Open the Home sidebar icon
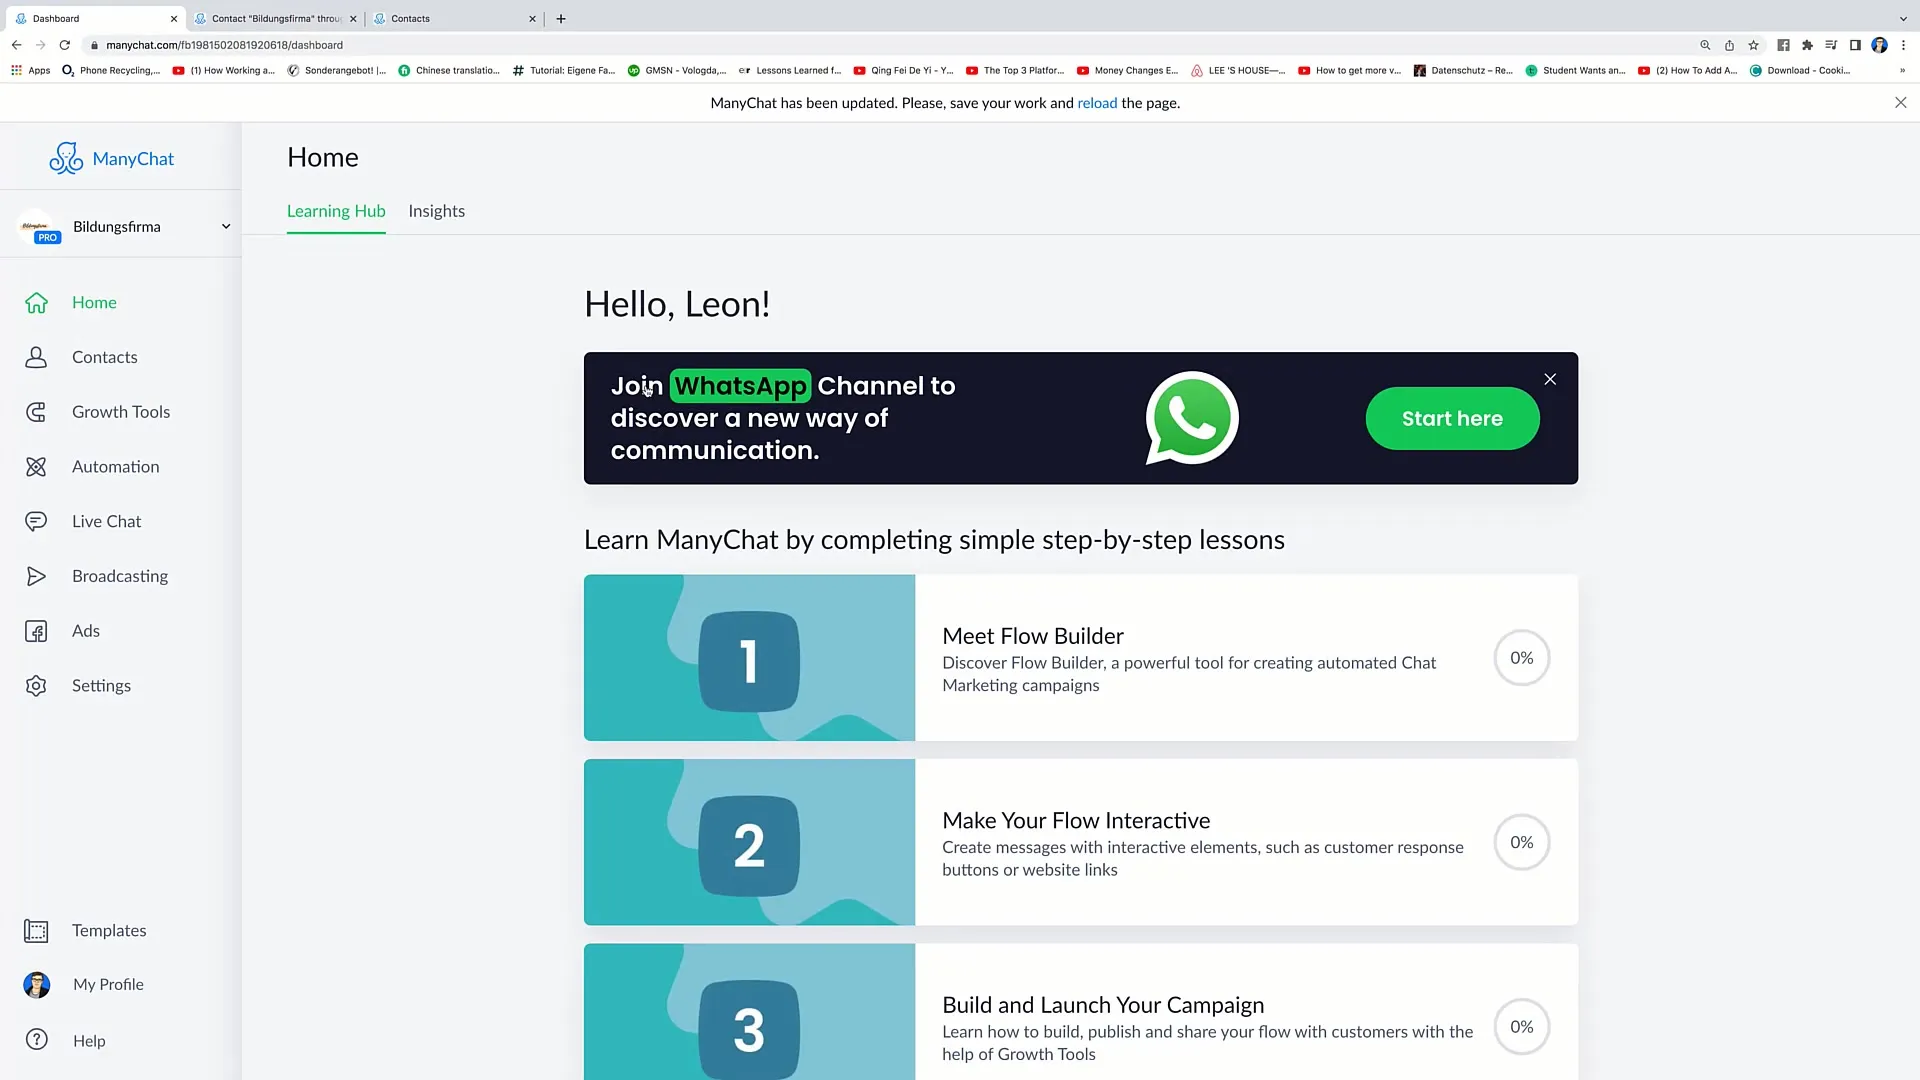 pos(36,303)
